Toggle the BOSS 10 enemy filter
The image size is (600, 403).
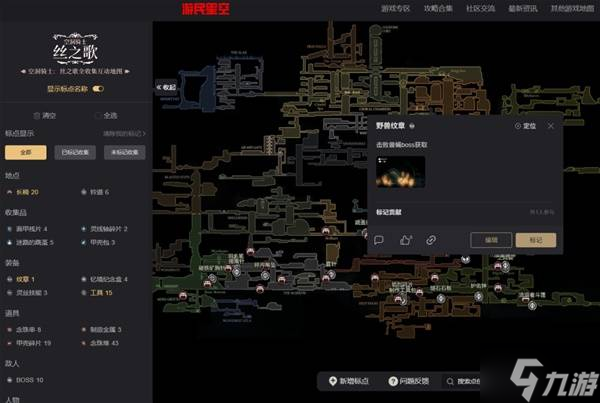pos(26,380)
